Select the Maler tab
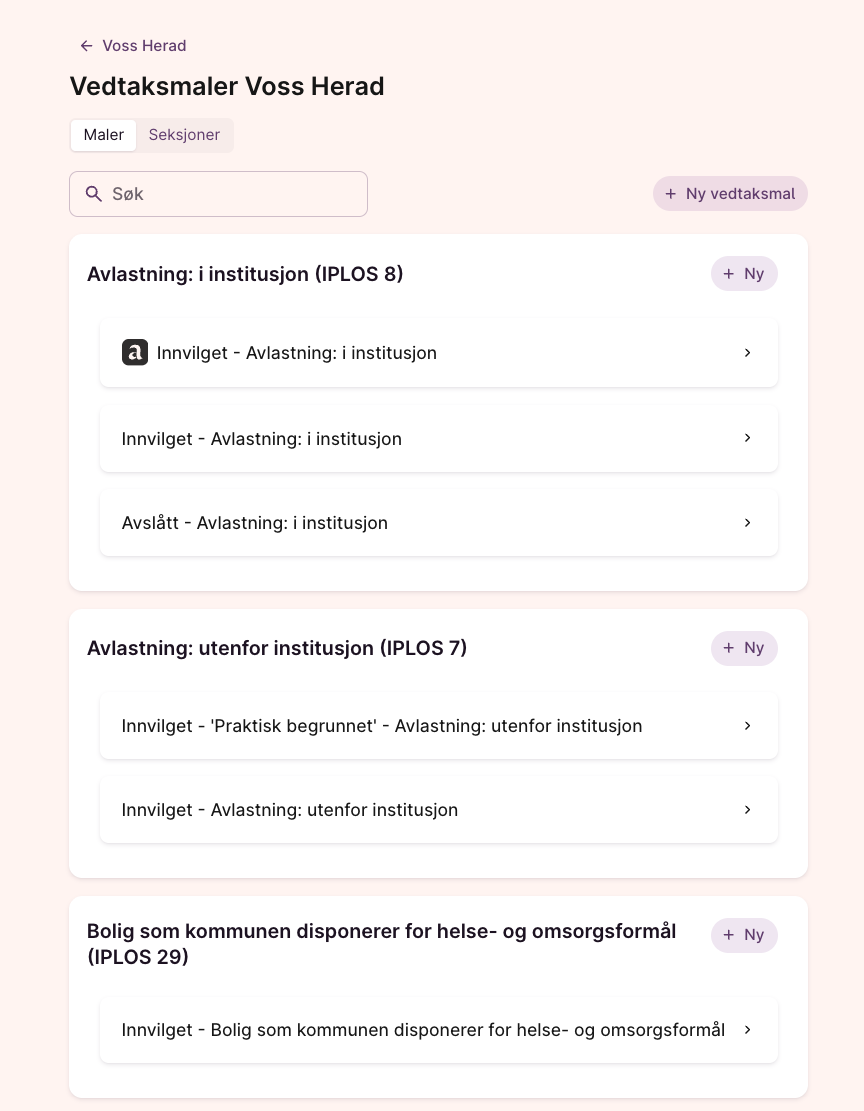This screenshot has height=1111, width=864. [104, 135]
